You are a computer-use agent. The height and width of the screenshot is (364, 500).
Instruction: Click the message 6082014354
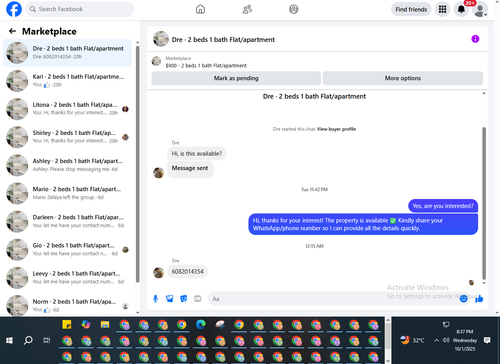[188, 272]
